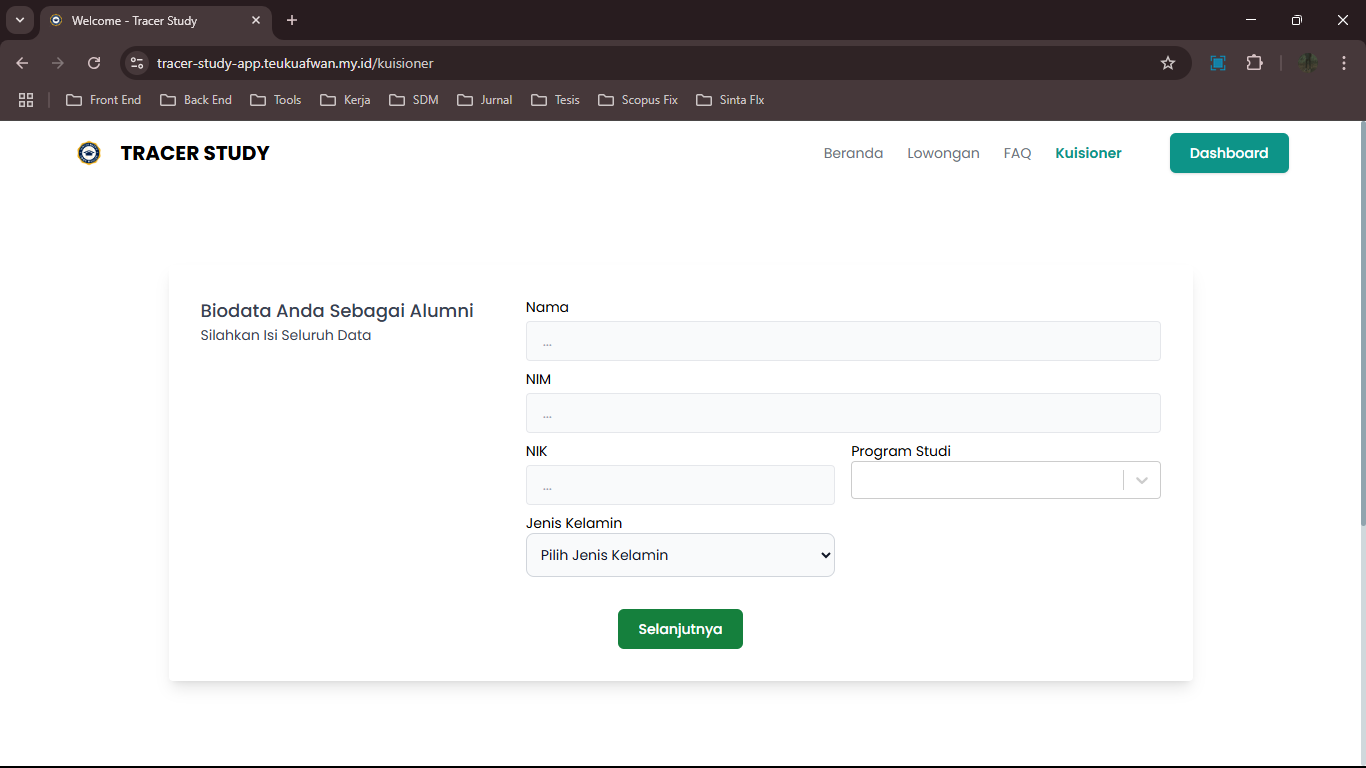Open the Jenis Kelamin select box
1366x768 pixels.
pyautogui.click(x=680, y=555)
